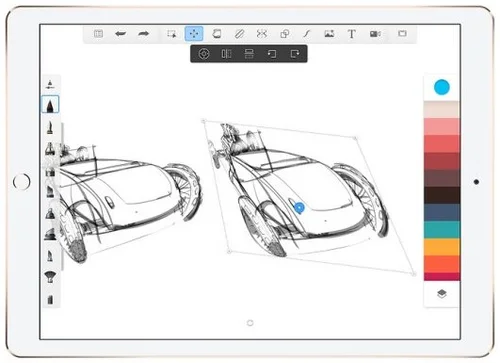Open the Layers panel icon

point(442,294)
